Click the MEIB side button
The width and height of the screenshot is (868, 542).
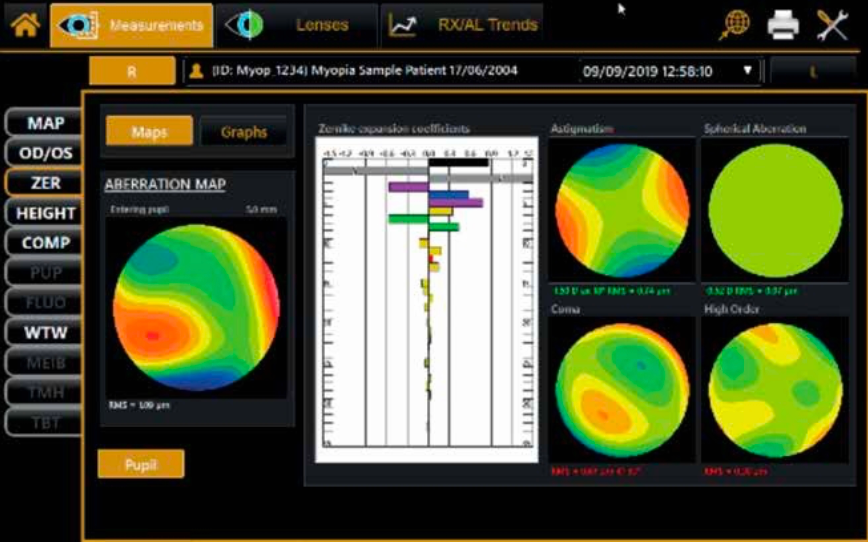tap(44, 363)
